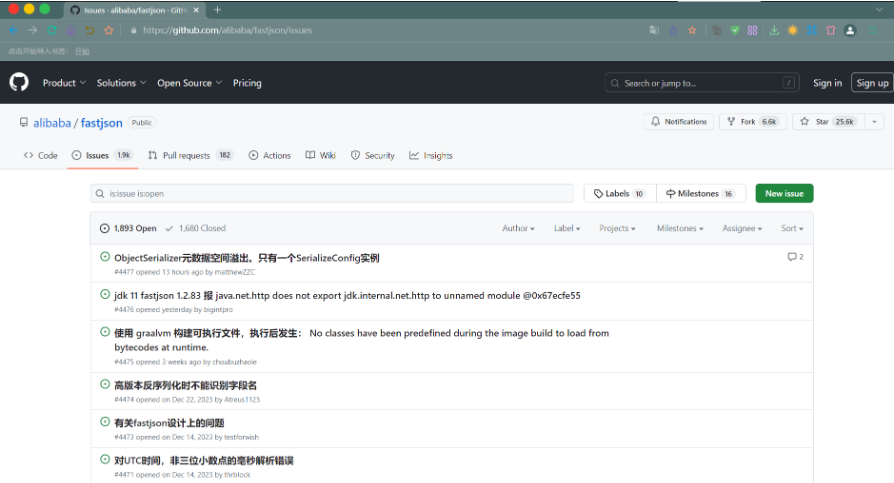Click the green shield ad-block icon
This screenshot has height=483, width=894.
pyautogui.click(x=735, y=30)
